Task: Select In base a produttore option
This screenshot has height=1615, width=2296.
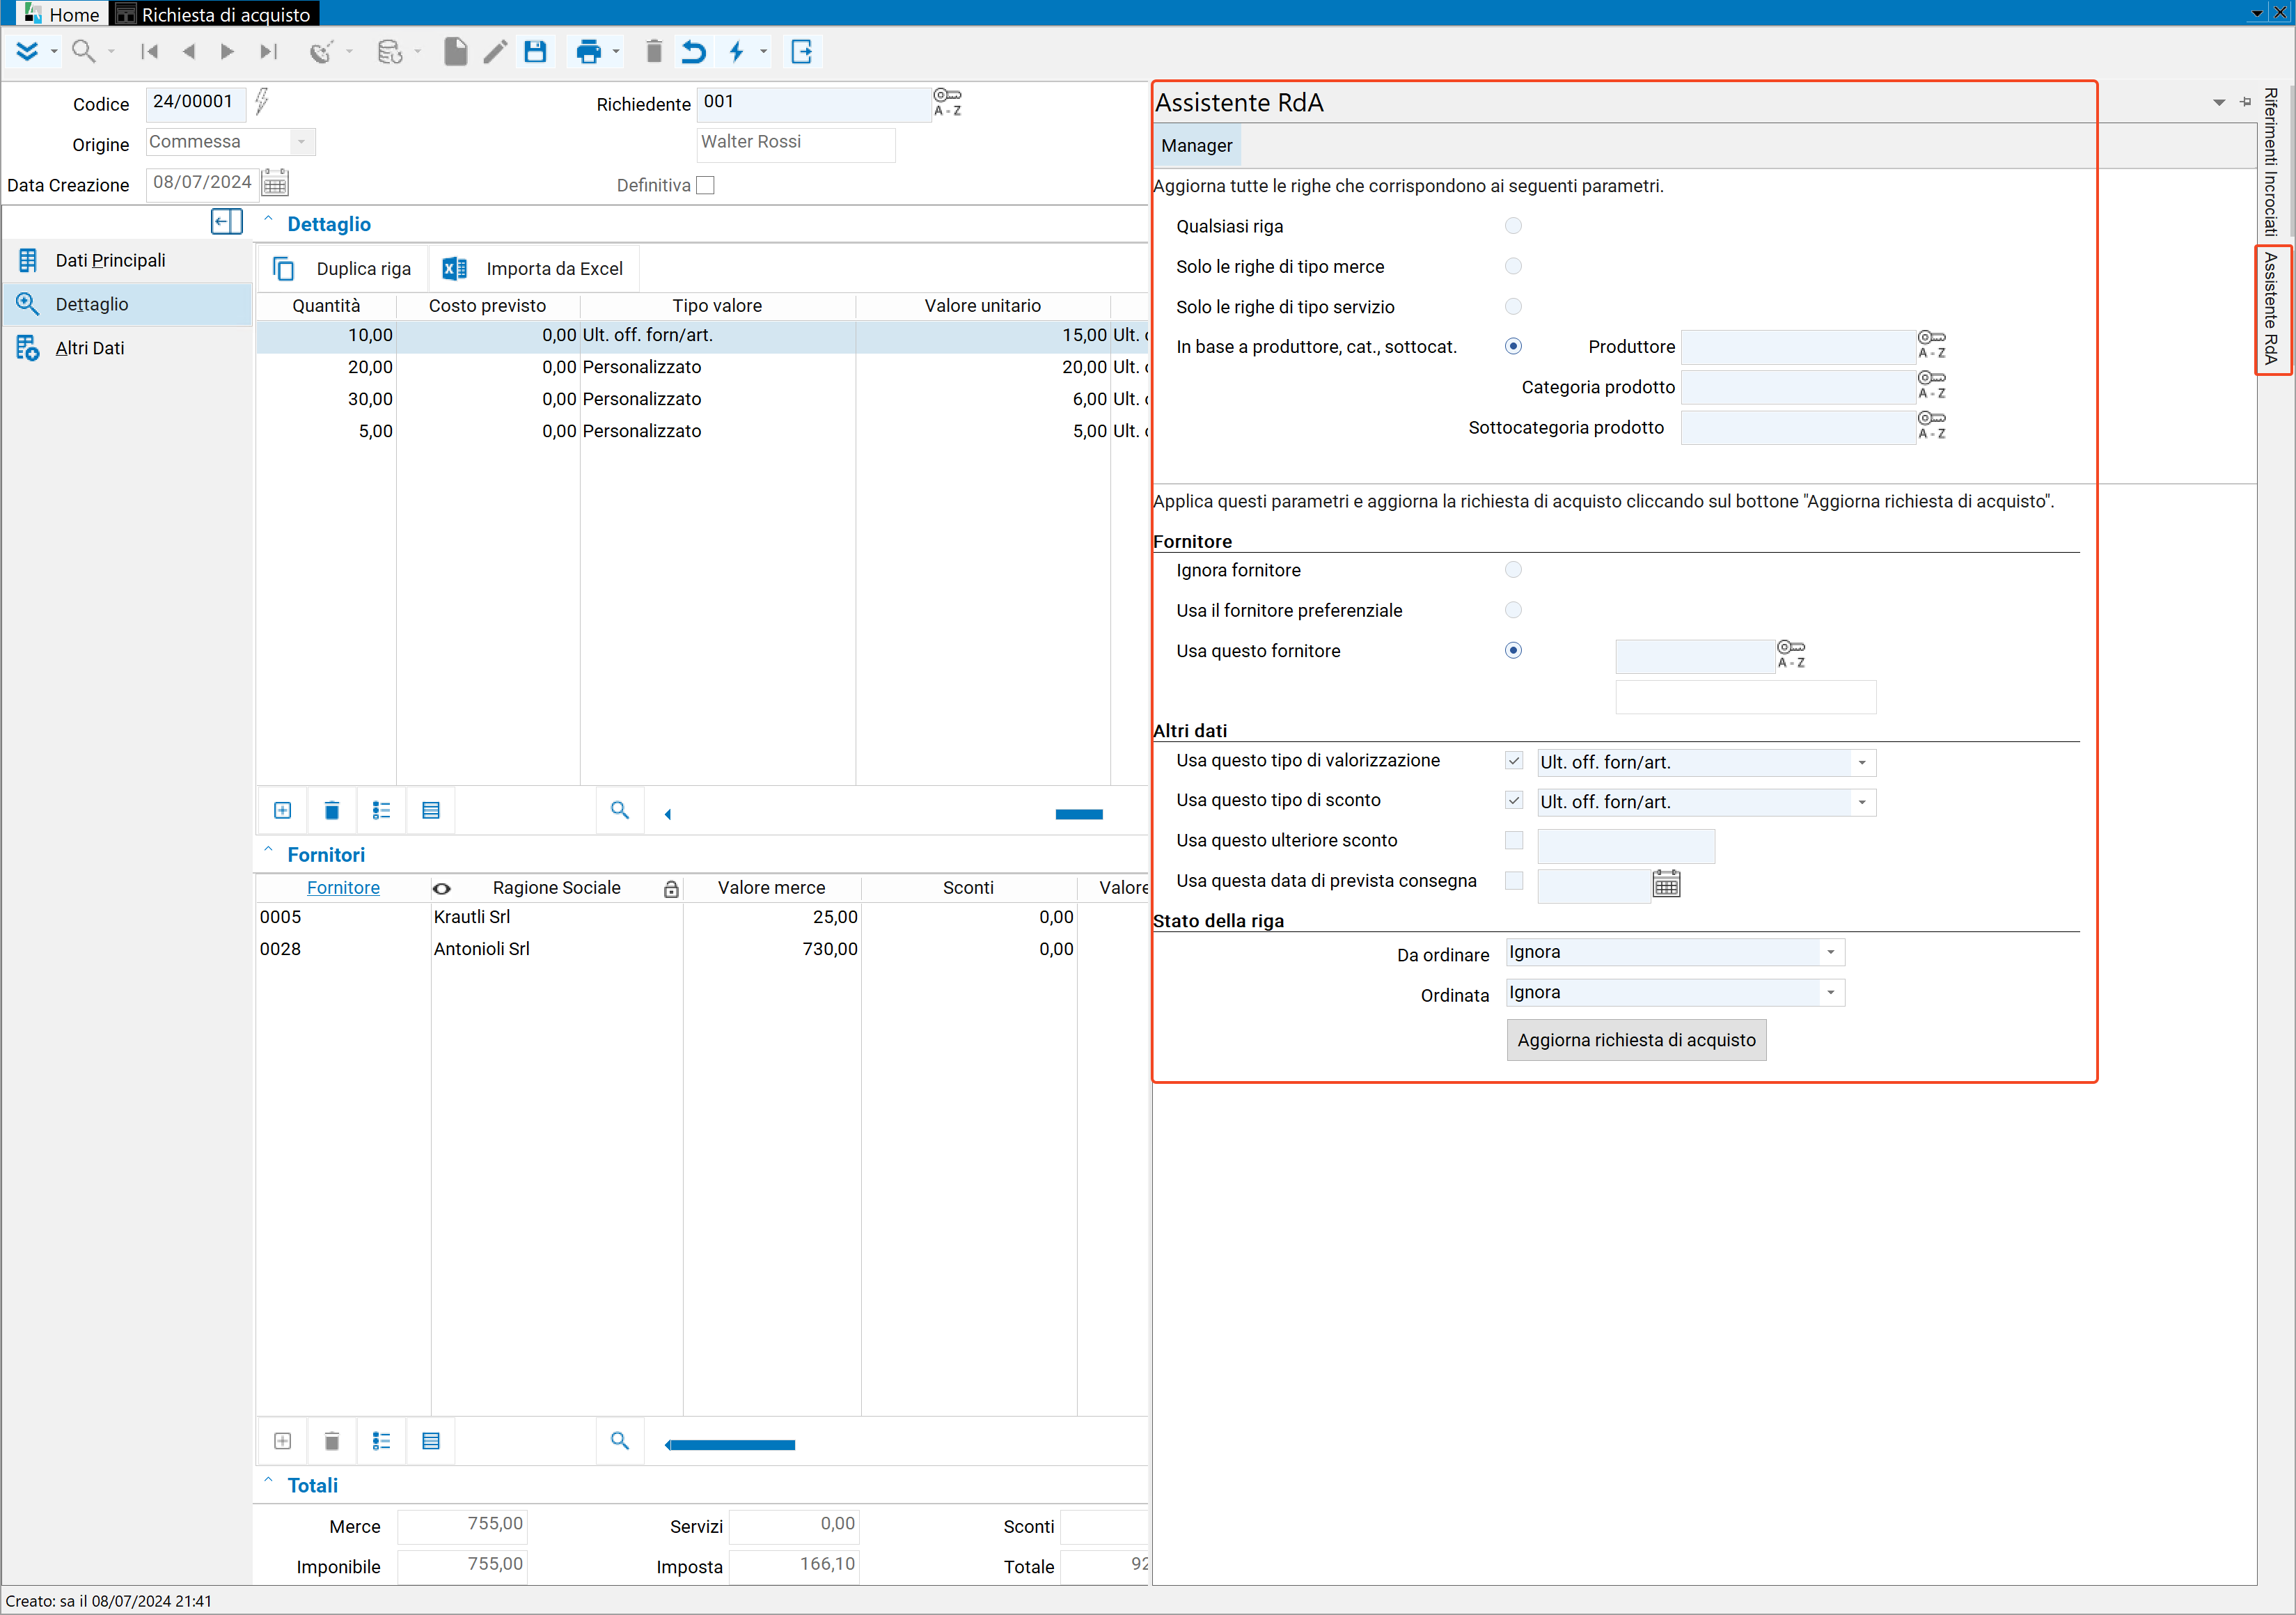Action: tap(1513, 346)
